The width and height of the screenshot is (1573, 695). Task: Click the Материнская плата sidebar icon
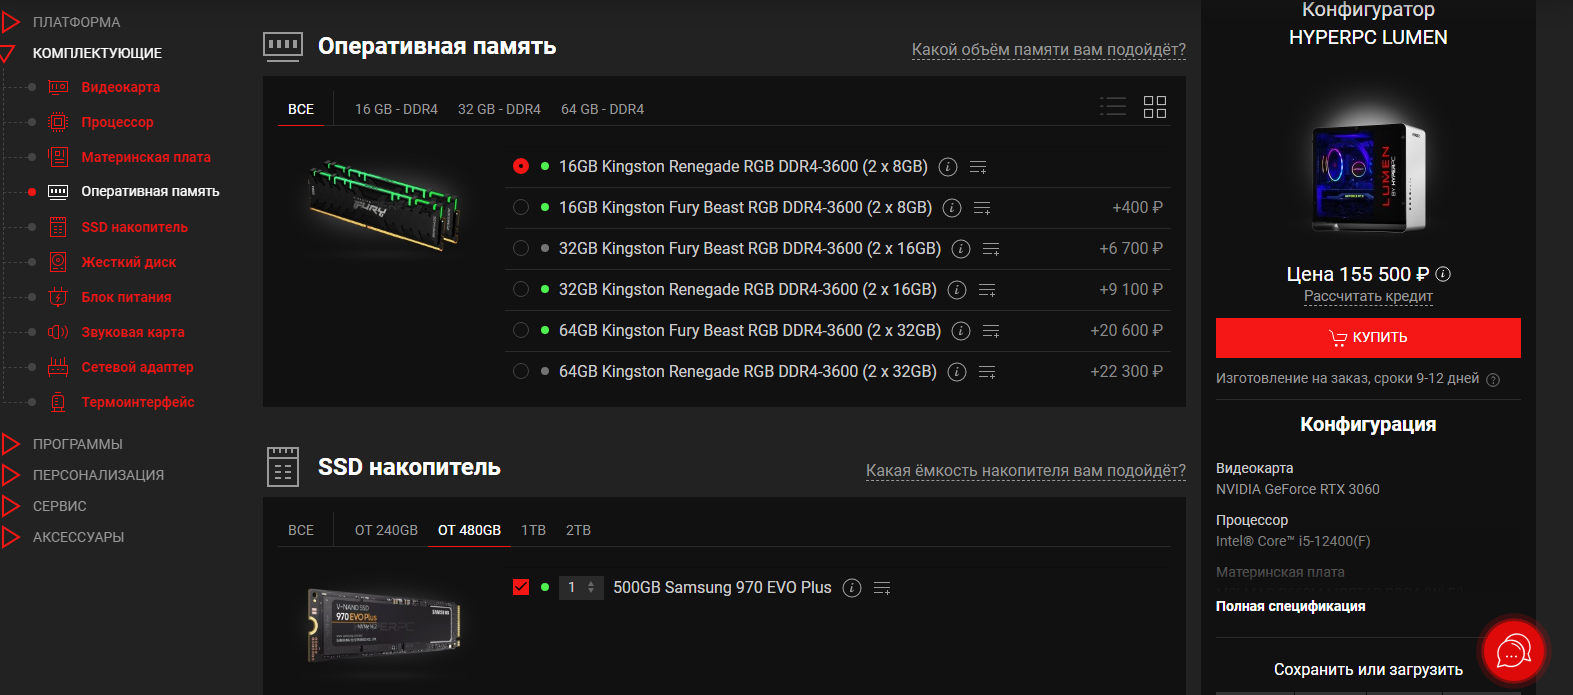click(58, 157)
